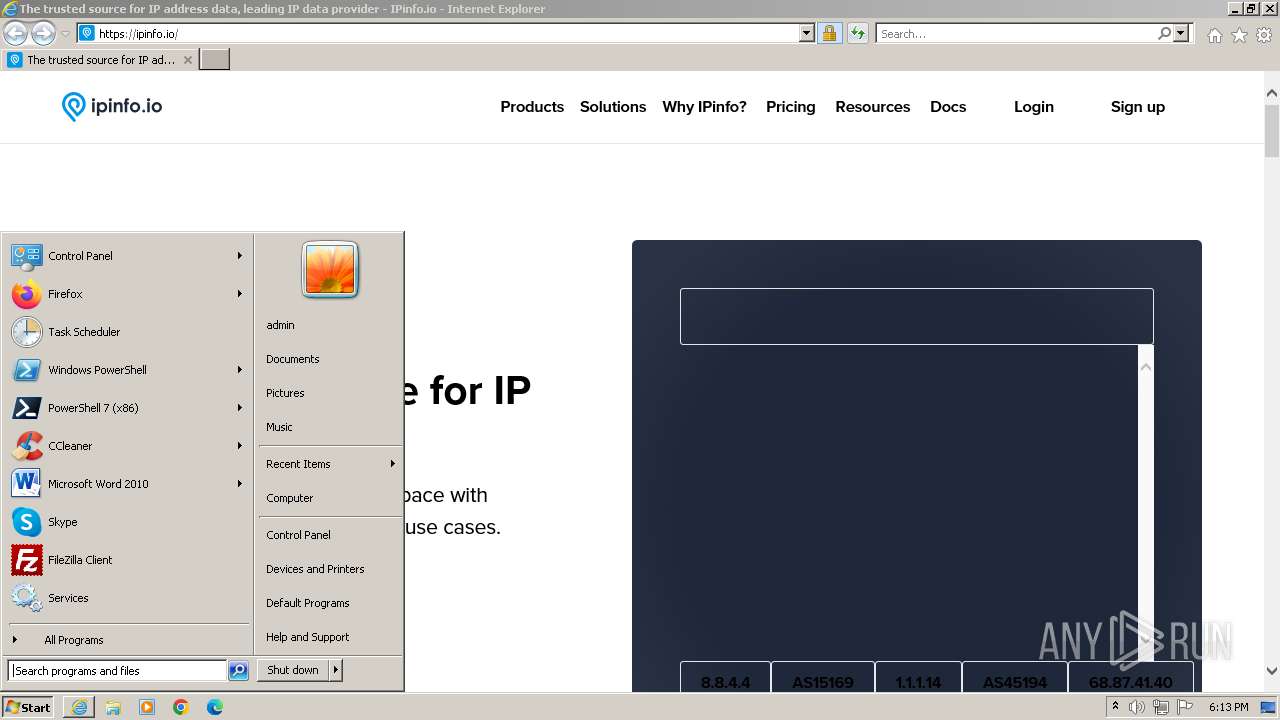Click the Internet Explorer back arrow button

tap(15, 33)
